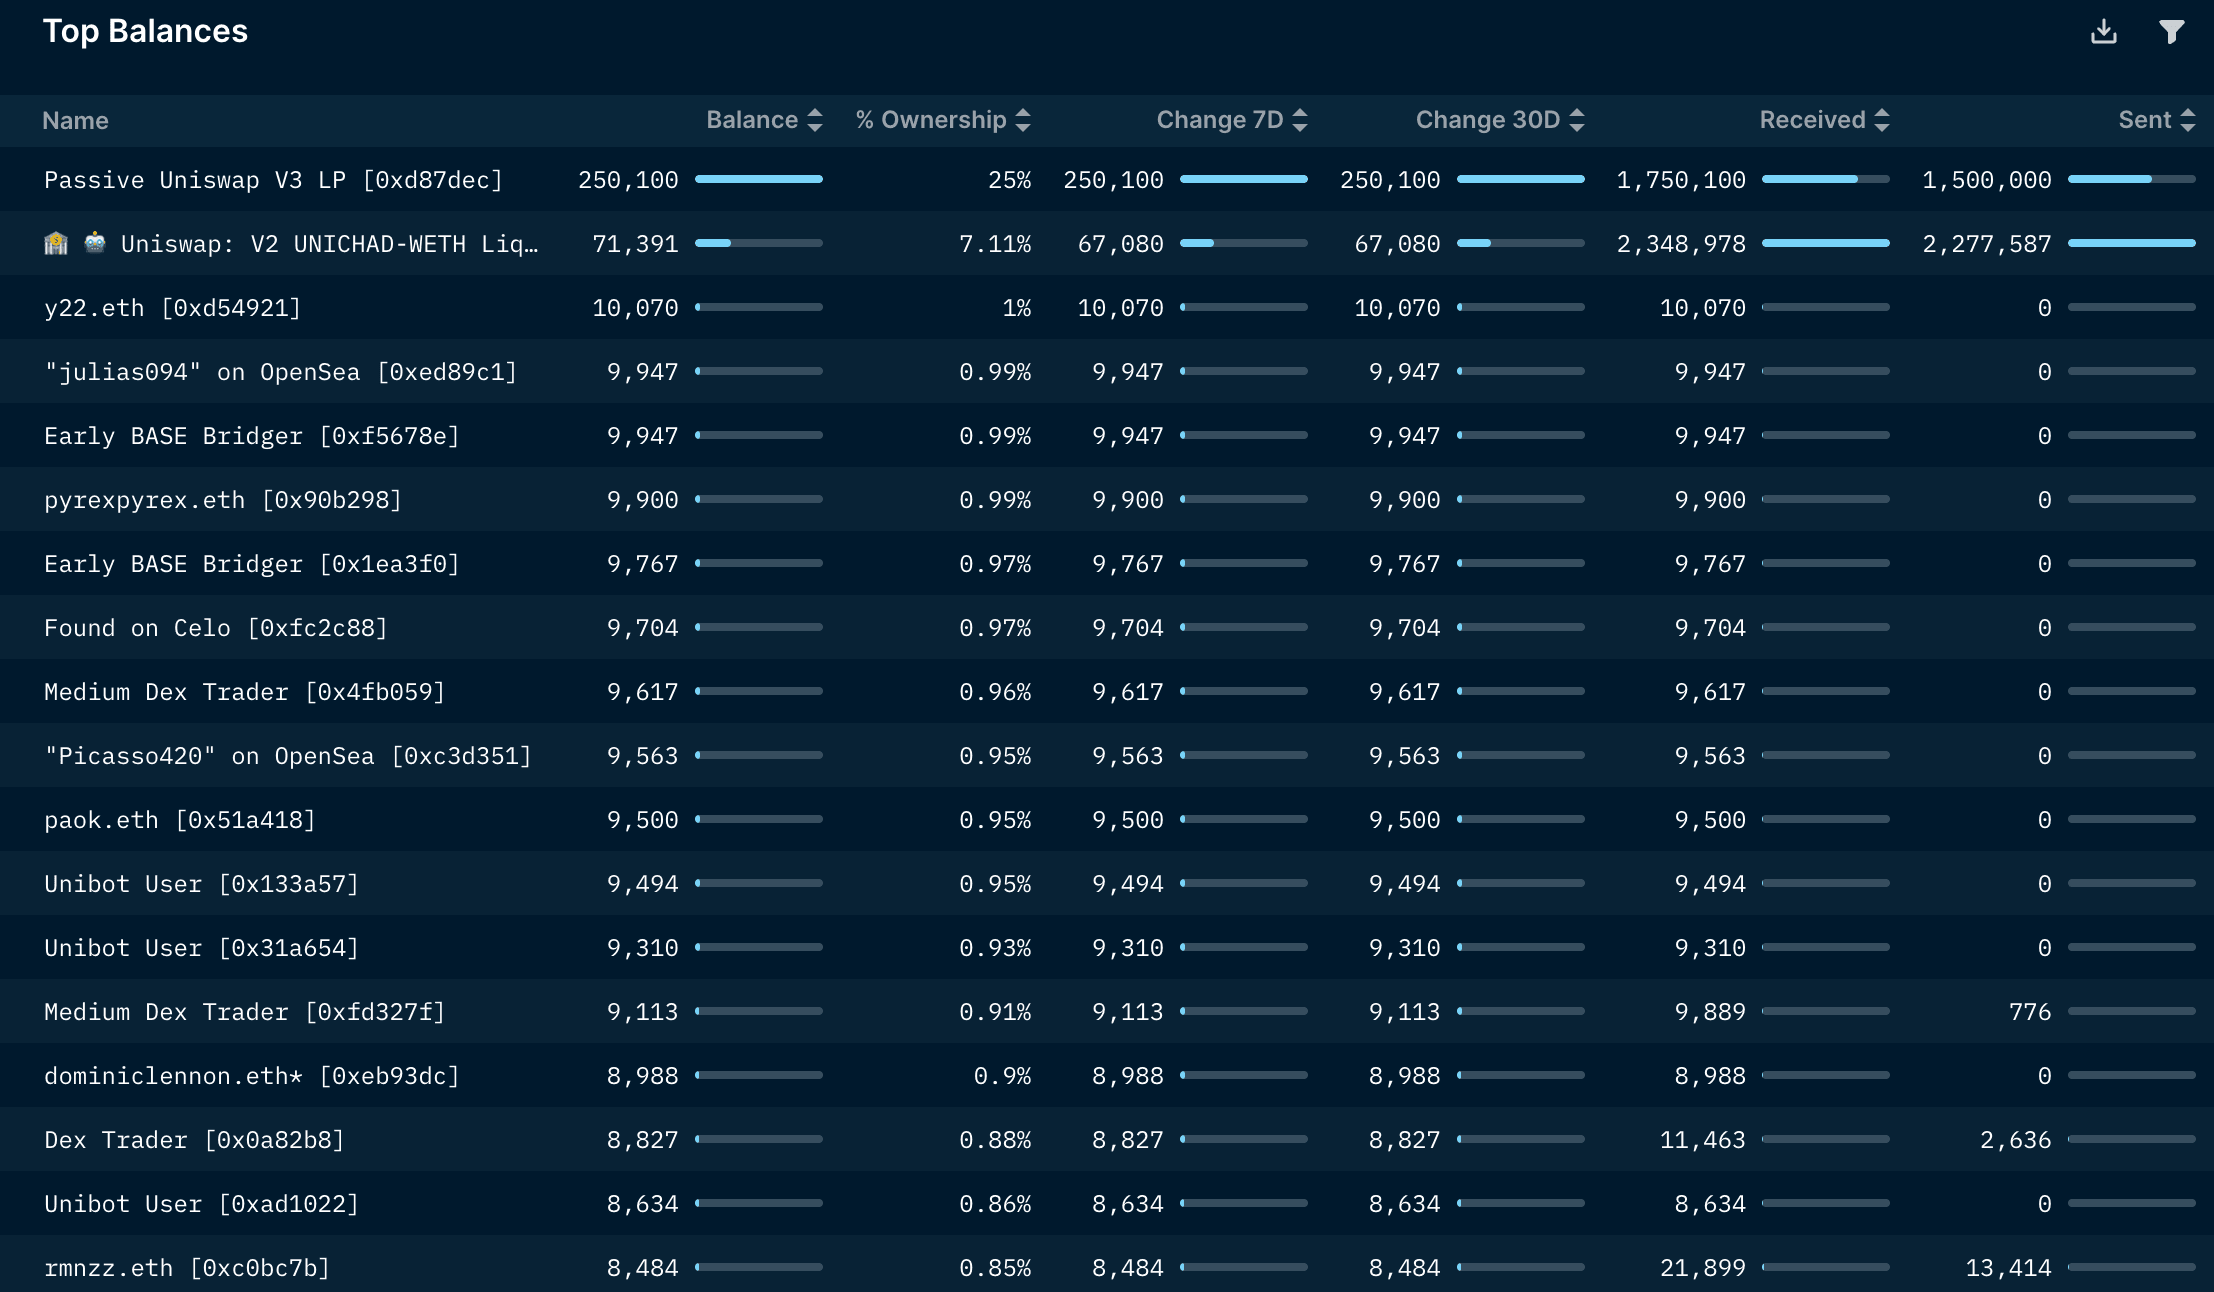Click the robot emoji icon on Uniswap V2 row
This screenshot has height=1292, width=2214.
tap(95, 243)
